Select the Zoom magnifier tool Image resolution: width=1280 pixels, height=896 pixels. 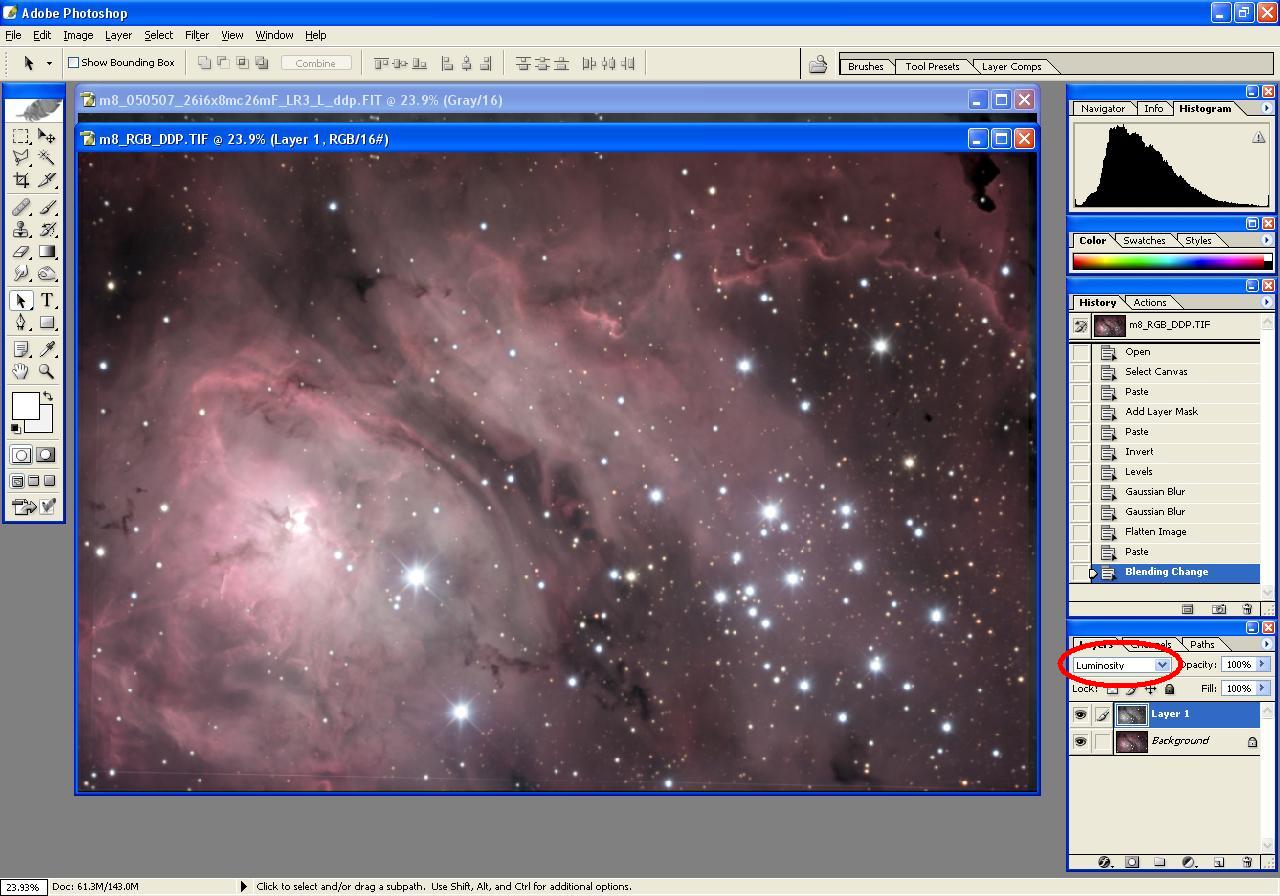click(47, 371)
